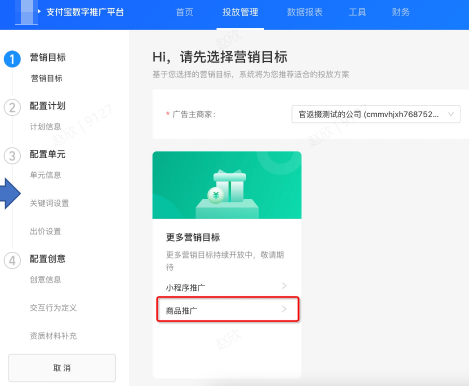Click chevron beside 商品推广
The width and height of the screenshot is (469, 386).
284,309
